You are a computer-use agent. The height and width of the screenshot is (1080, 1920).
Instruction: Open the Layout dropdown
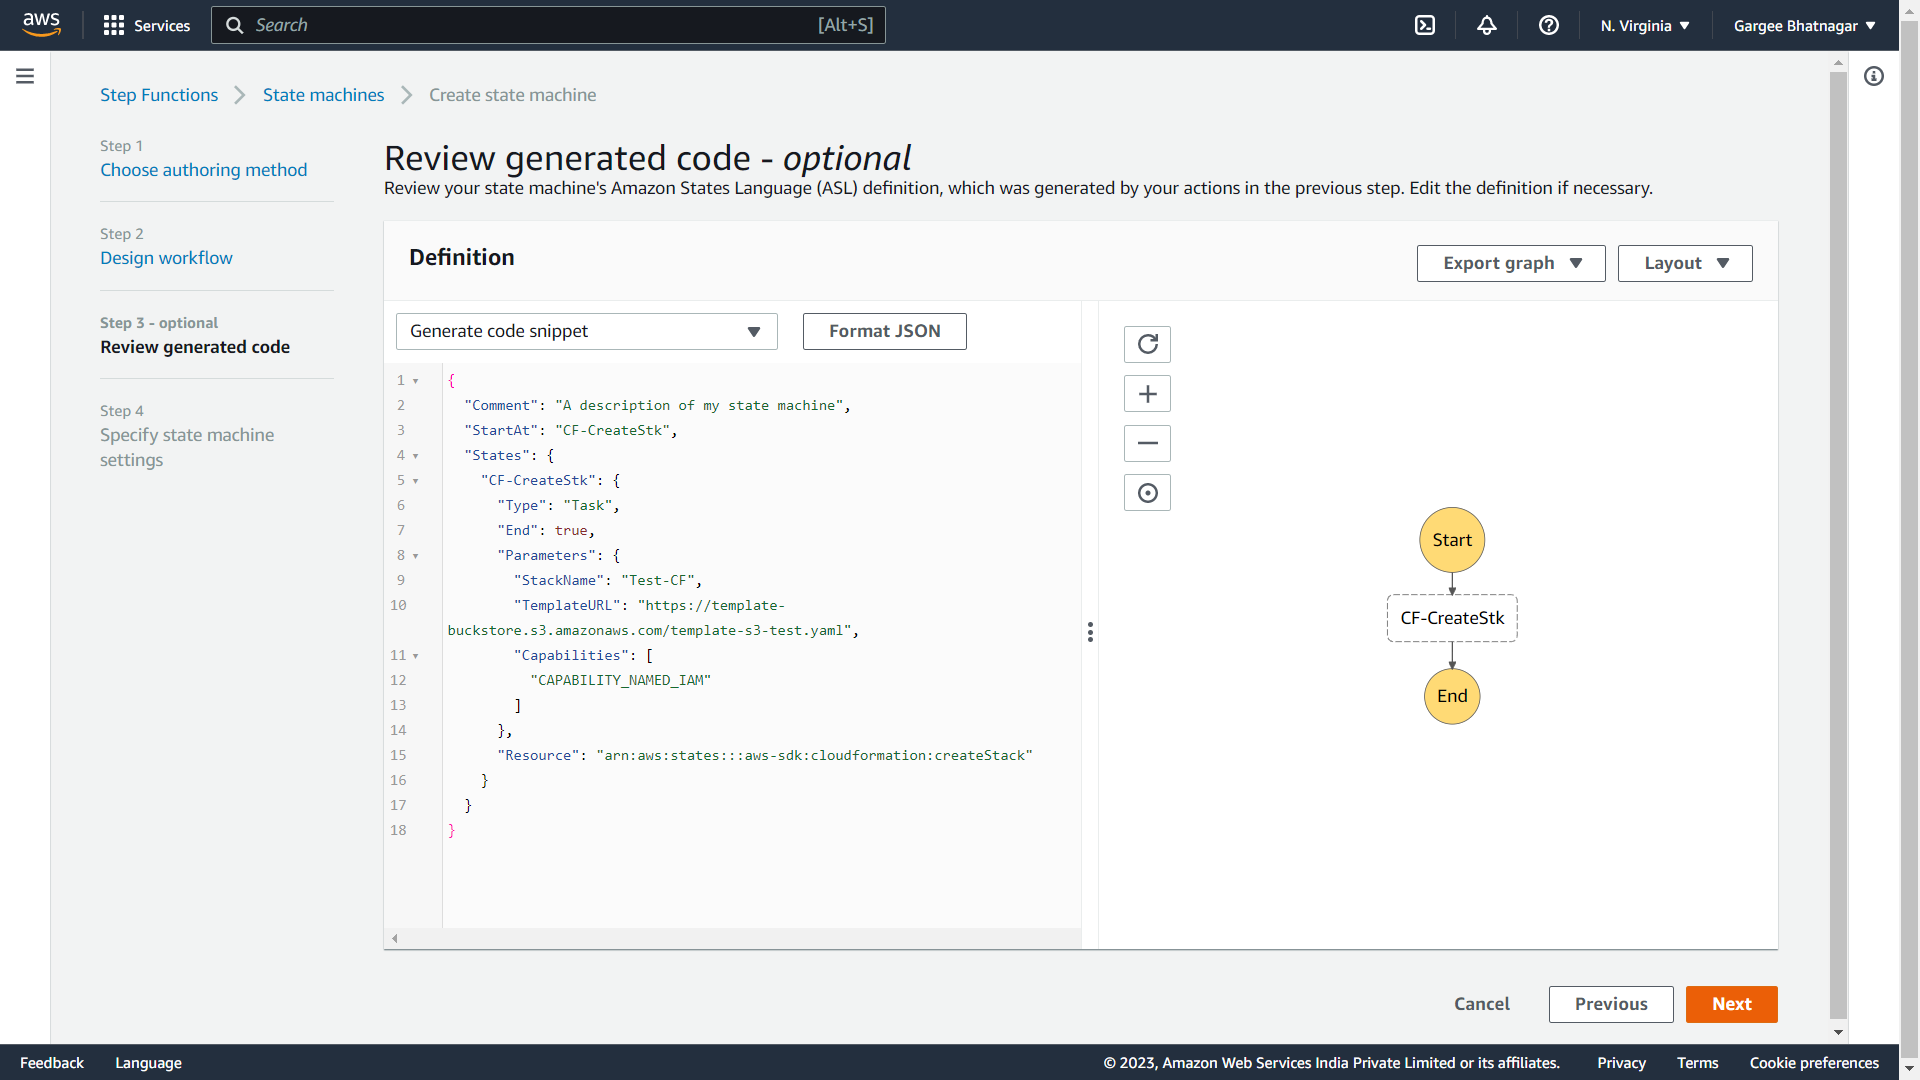[1684, 263]
